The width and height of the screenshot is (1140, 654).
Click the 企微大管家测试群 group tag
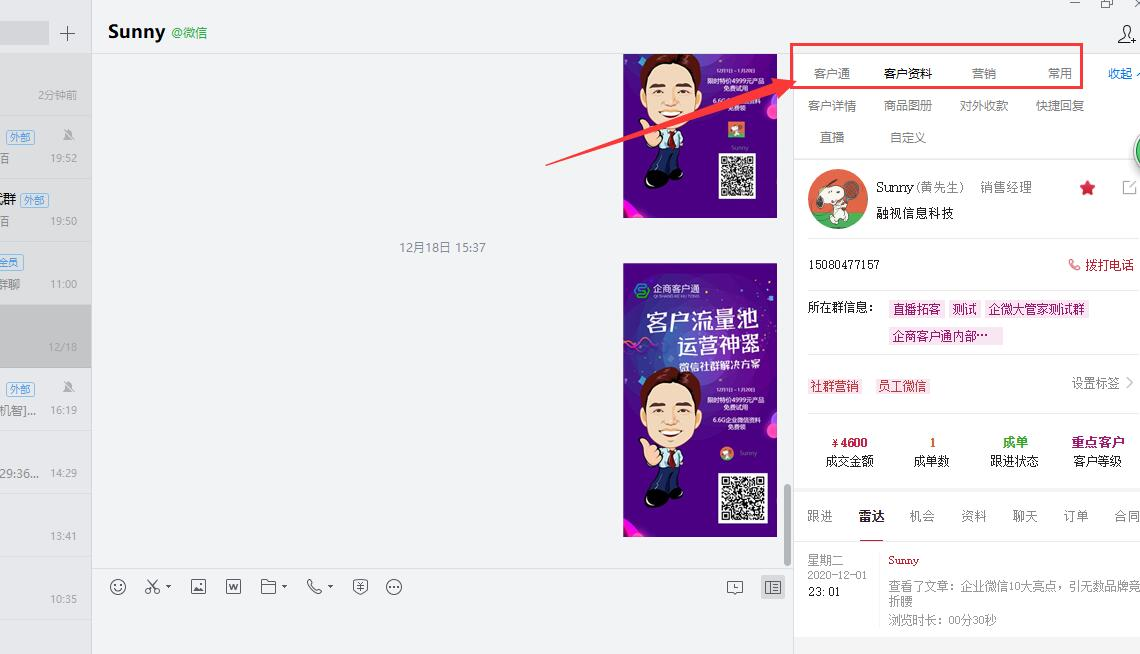pyautogui.click(x=1036, y=309)
